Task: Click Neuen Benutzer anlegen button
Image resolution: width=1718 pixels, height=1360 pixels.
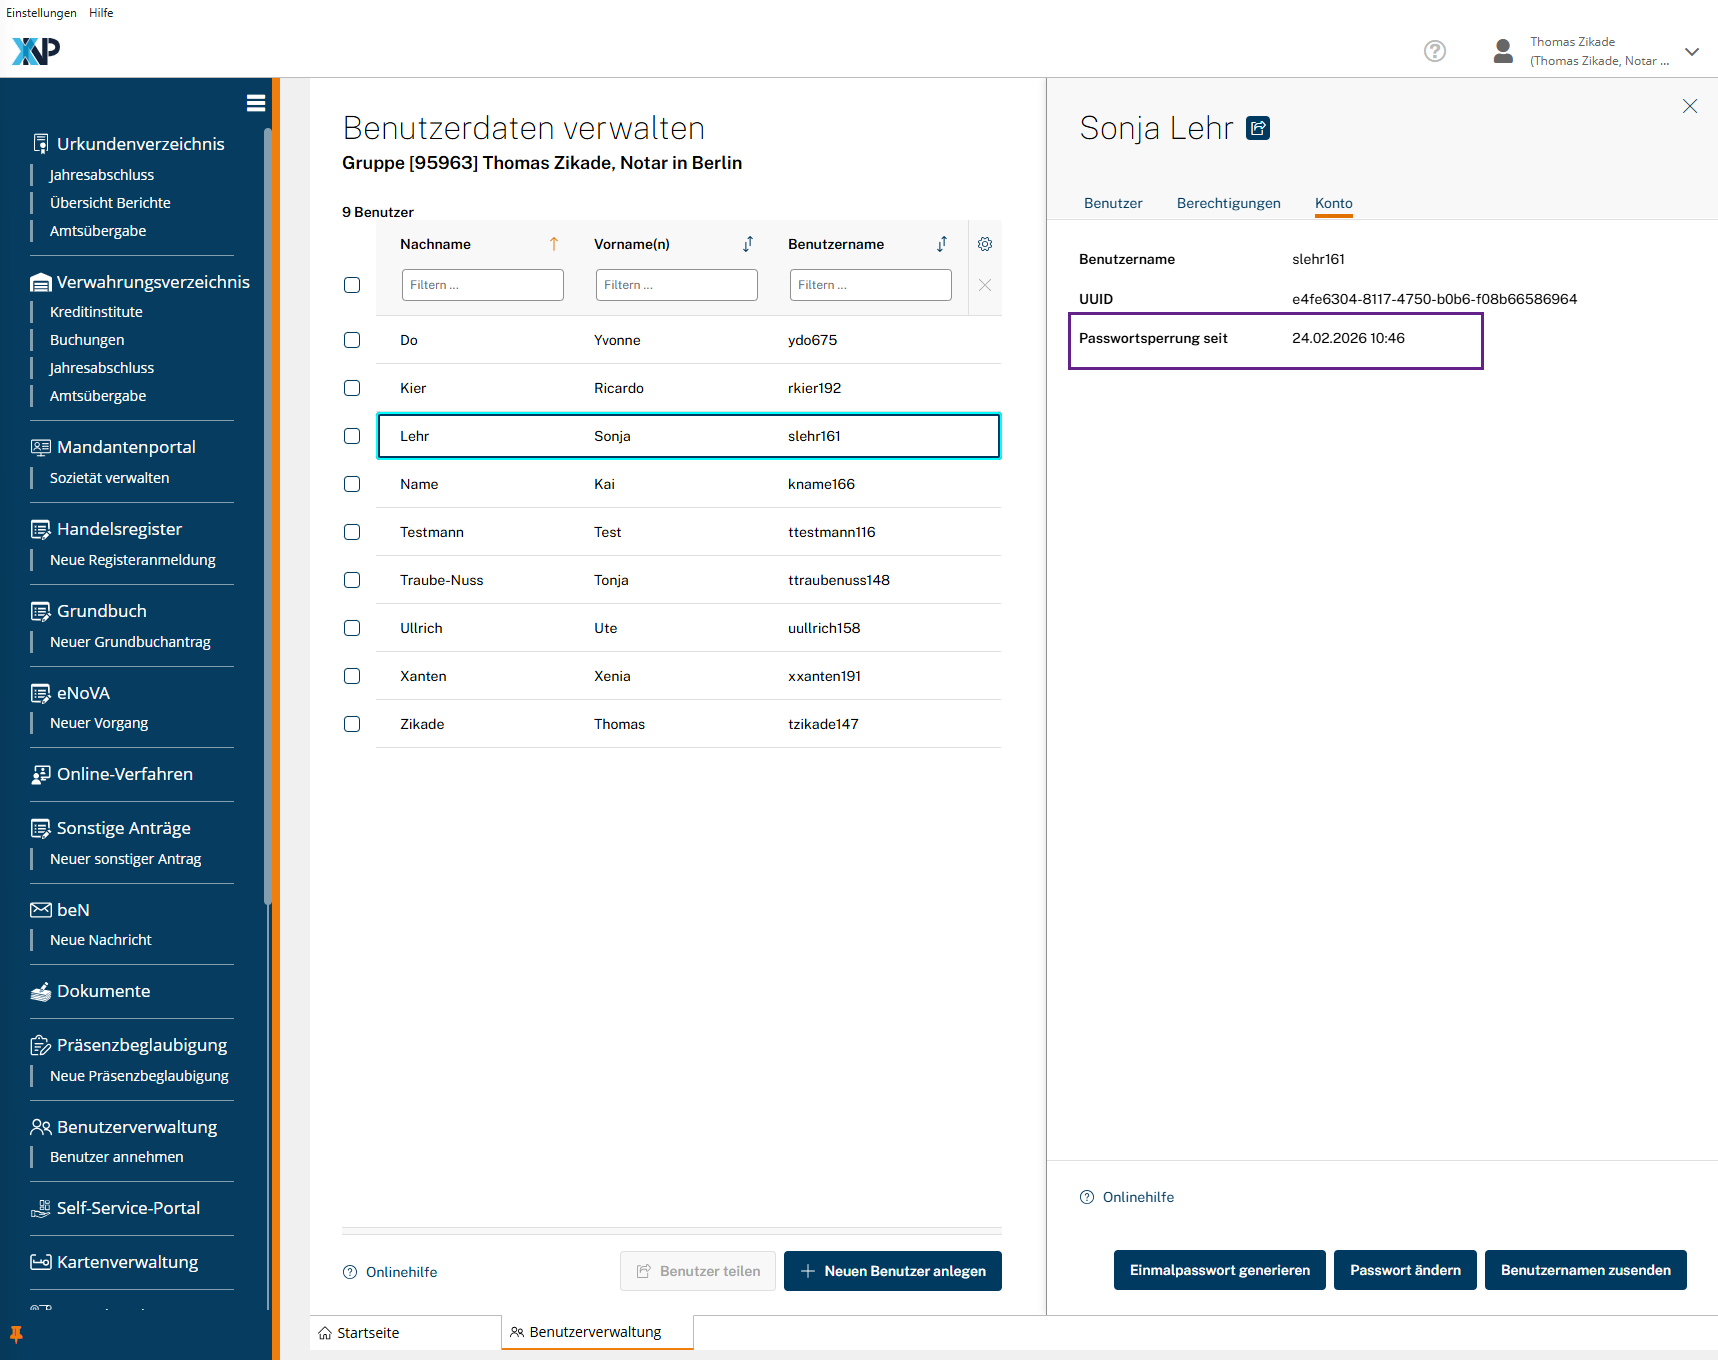Action: click(x=892, y=1271)
